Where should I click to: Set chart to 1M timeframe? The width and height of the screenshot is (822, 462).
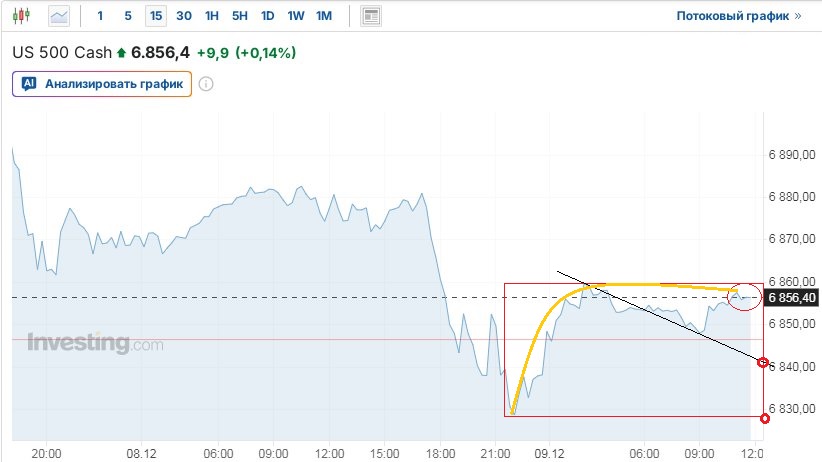click(x=324, y=16)
